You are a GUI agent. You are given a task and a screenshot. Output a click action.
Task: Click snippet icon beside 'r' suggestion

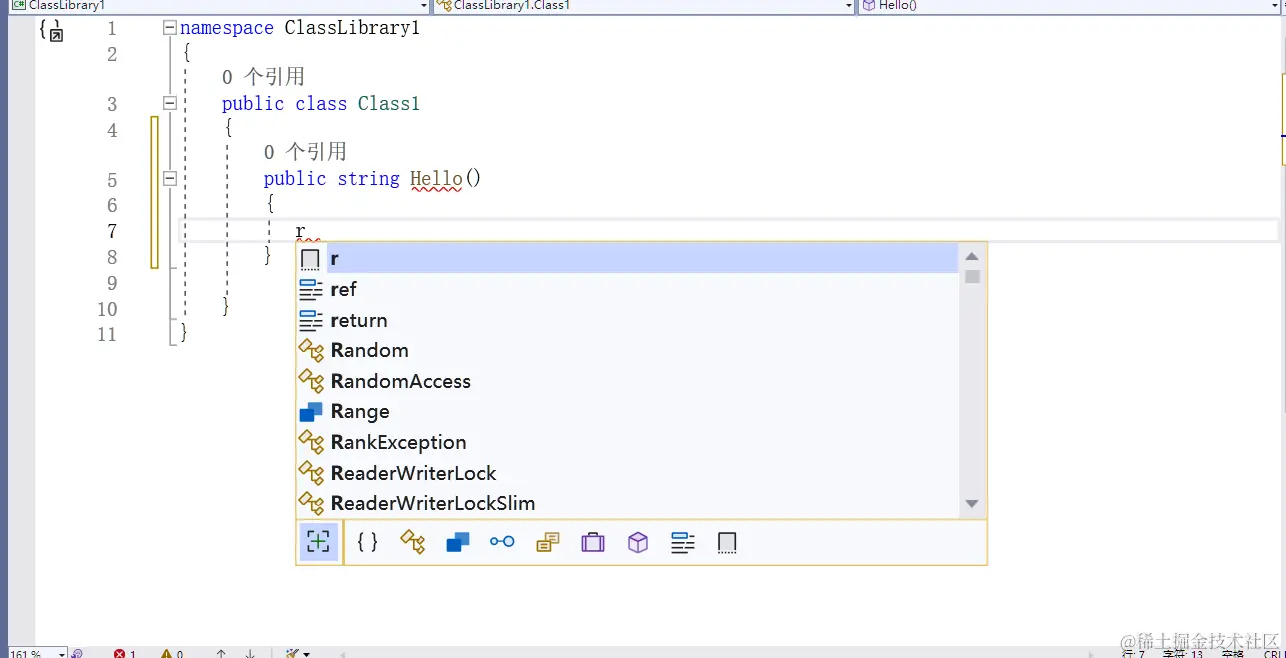311,259
